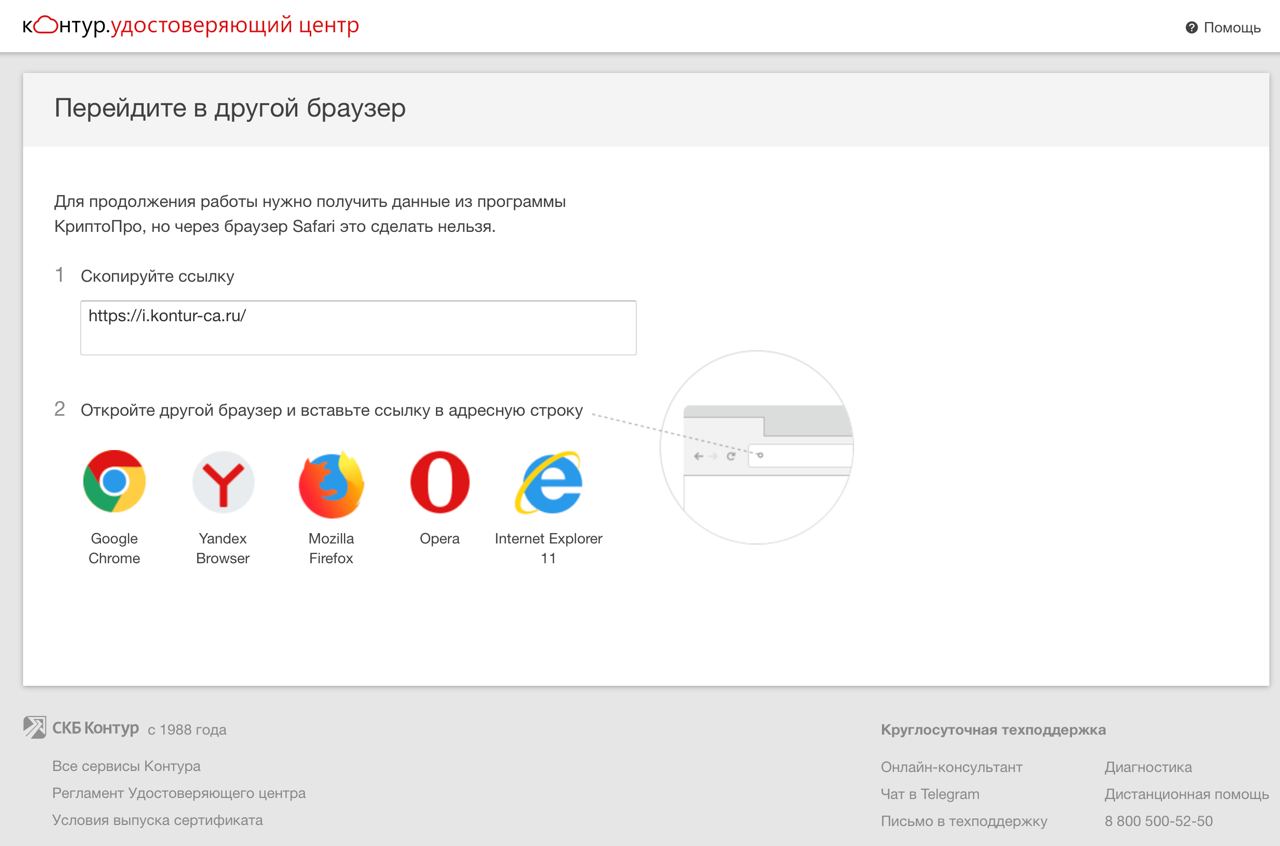Viewport: 1280px width, 846px height.
Task: Click the Opera browser icon
Action: coord(440,482)
